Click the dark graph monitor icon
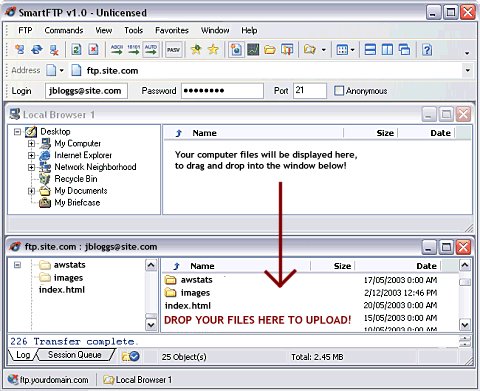 (253, 50)
